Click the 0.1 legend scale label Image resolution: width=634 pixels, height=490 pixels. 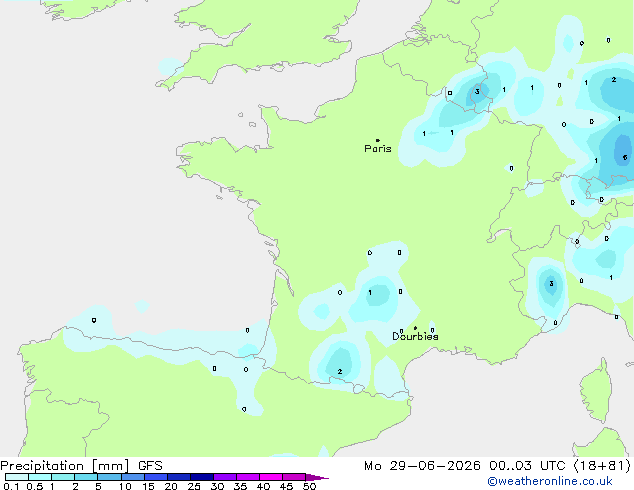[x=11, y=486]
